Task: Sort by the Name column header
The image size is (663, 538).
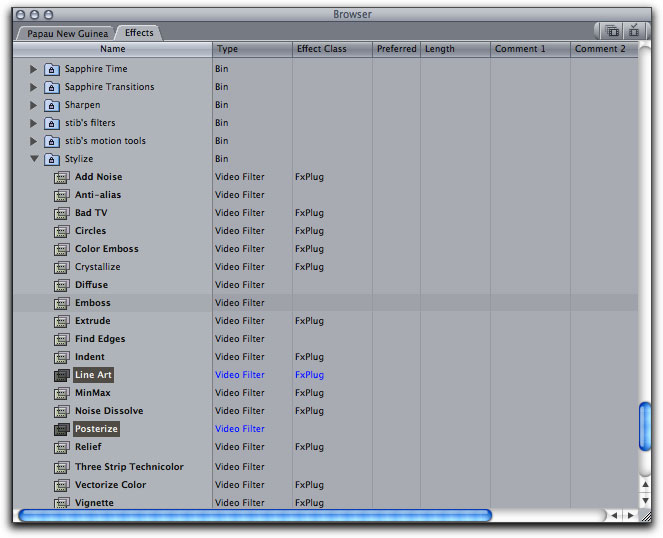Action: pyautogui.click(x=113, y=49)
